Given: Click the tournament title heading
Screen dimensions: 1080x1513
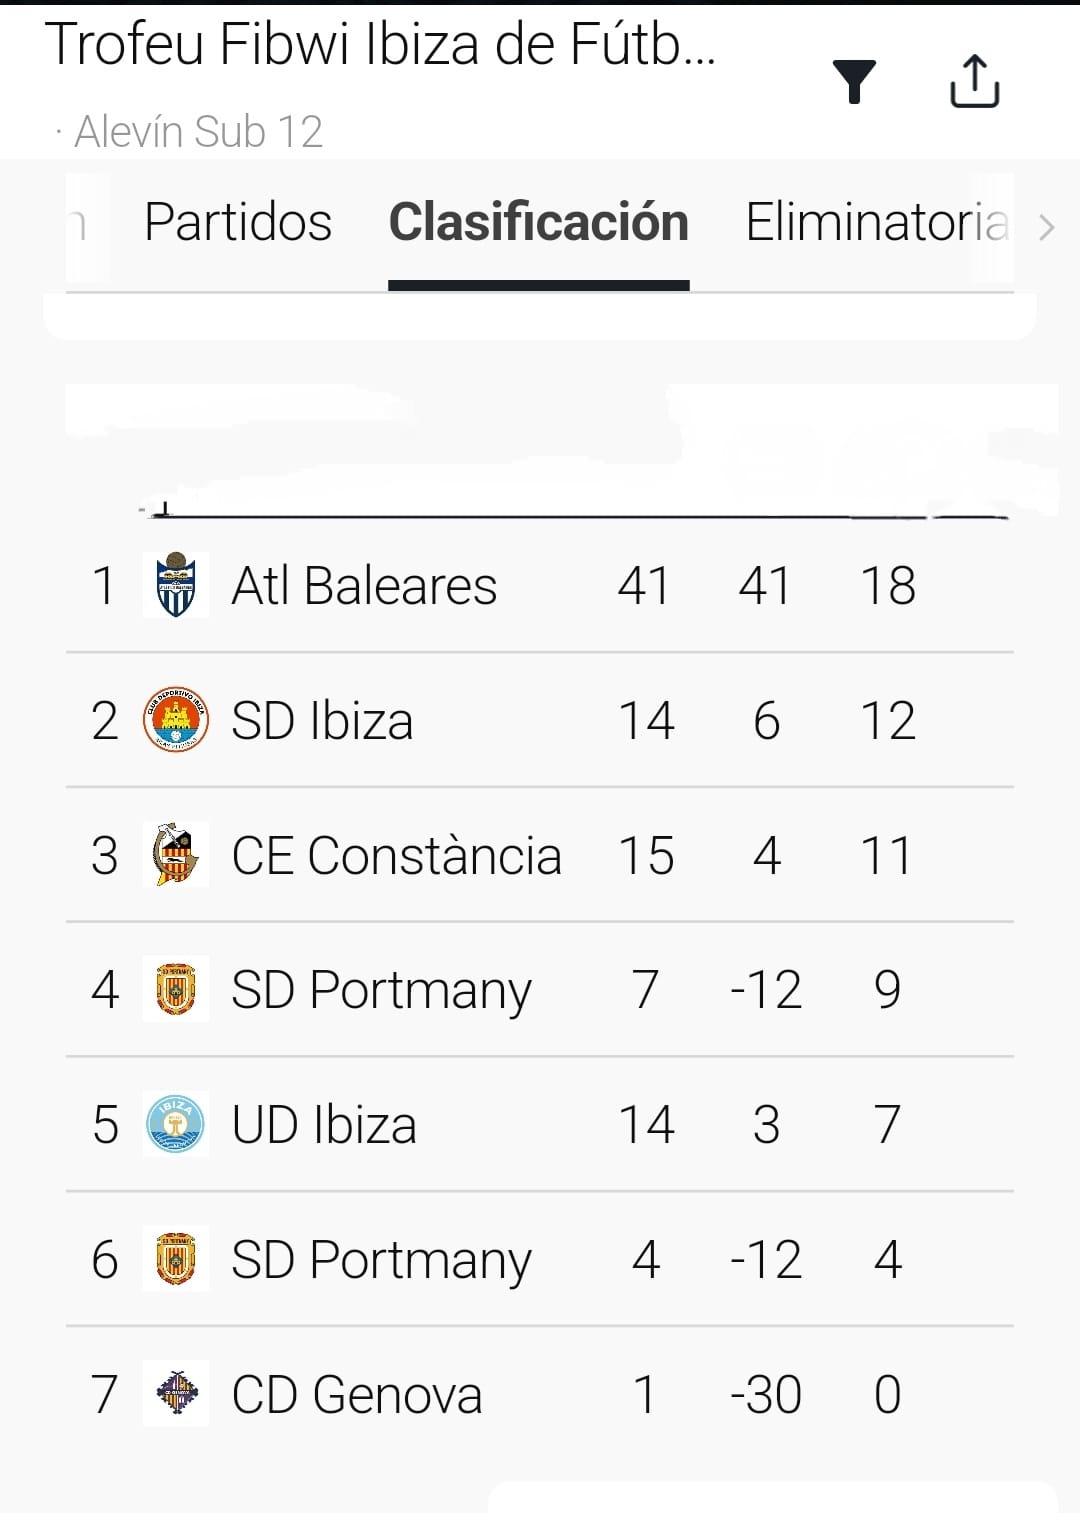Looking at the screenshot, I should [x=381, y=45].
